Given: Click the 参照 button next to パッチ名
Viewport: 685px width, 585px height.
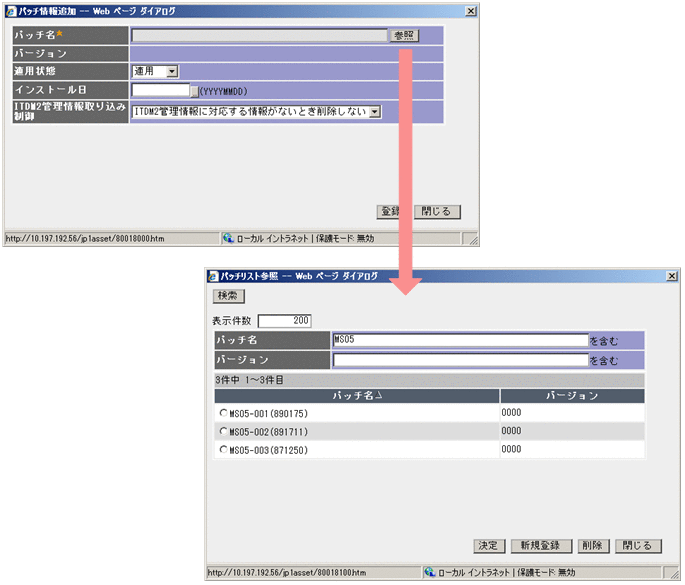Looking at the screenshot, I should tap(404, 35).
